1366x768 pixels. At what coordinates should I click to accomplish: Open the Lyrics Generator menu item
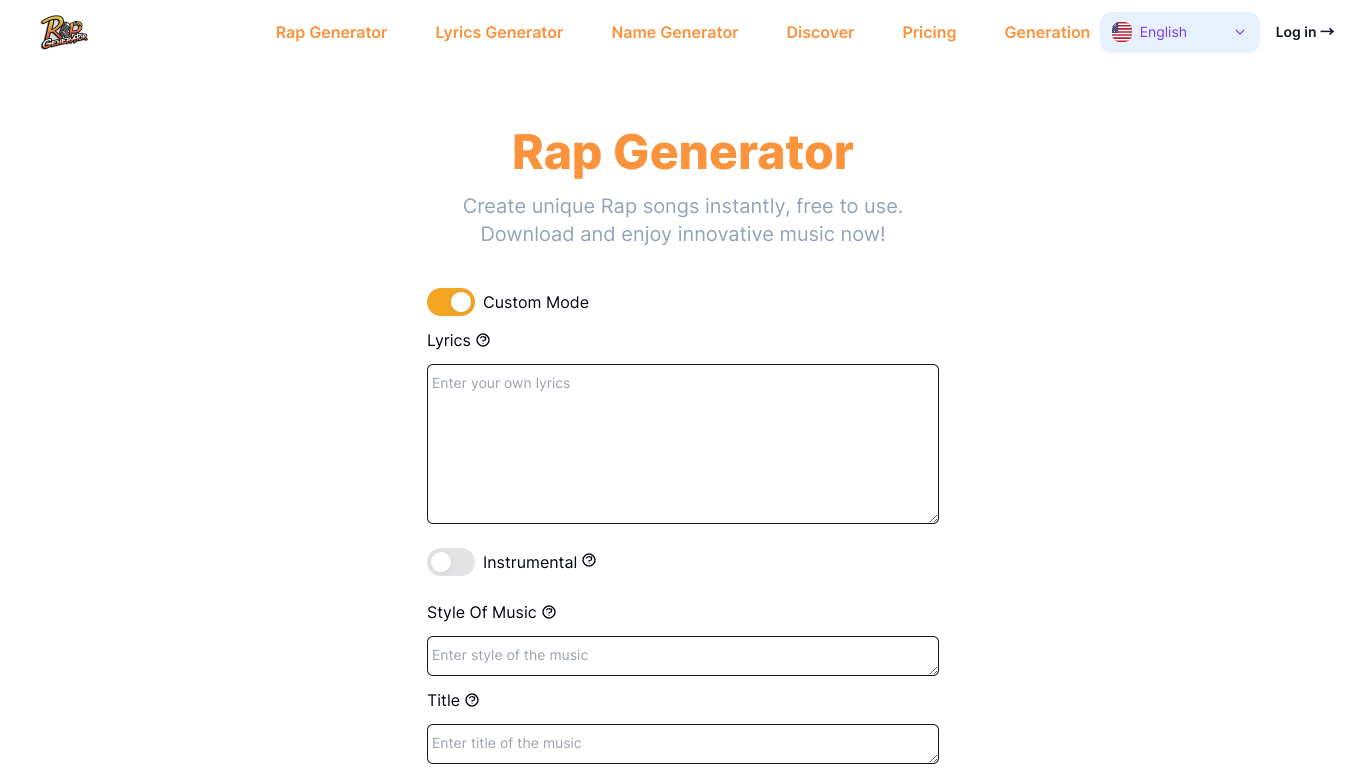point(499,32)
